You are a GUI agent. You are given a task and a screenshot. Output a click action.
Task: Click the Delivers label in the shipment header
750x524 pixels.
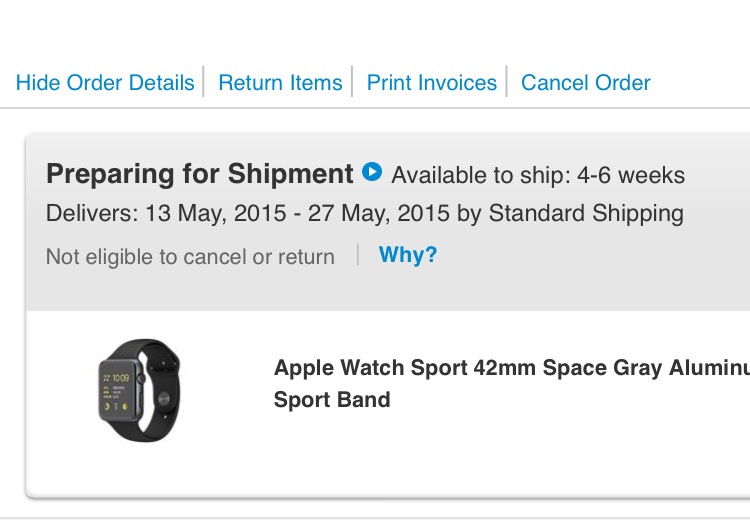point(91,213)
